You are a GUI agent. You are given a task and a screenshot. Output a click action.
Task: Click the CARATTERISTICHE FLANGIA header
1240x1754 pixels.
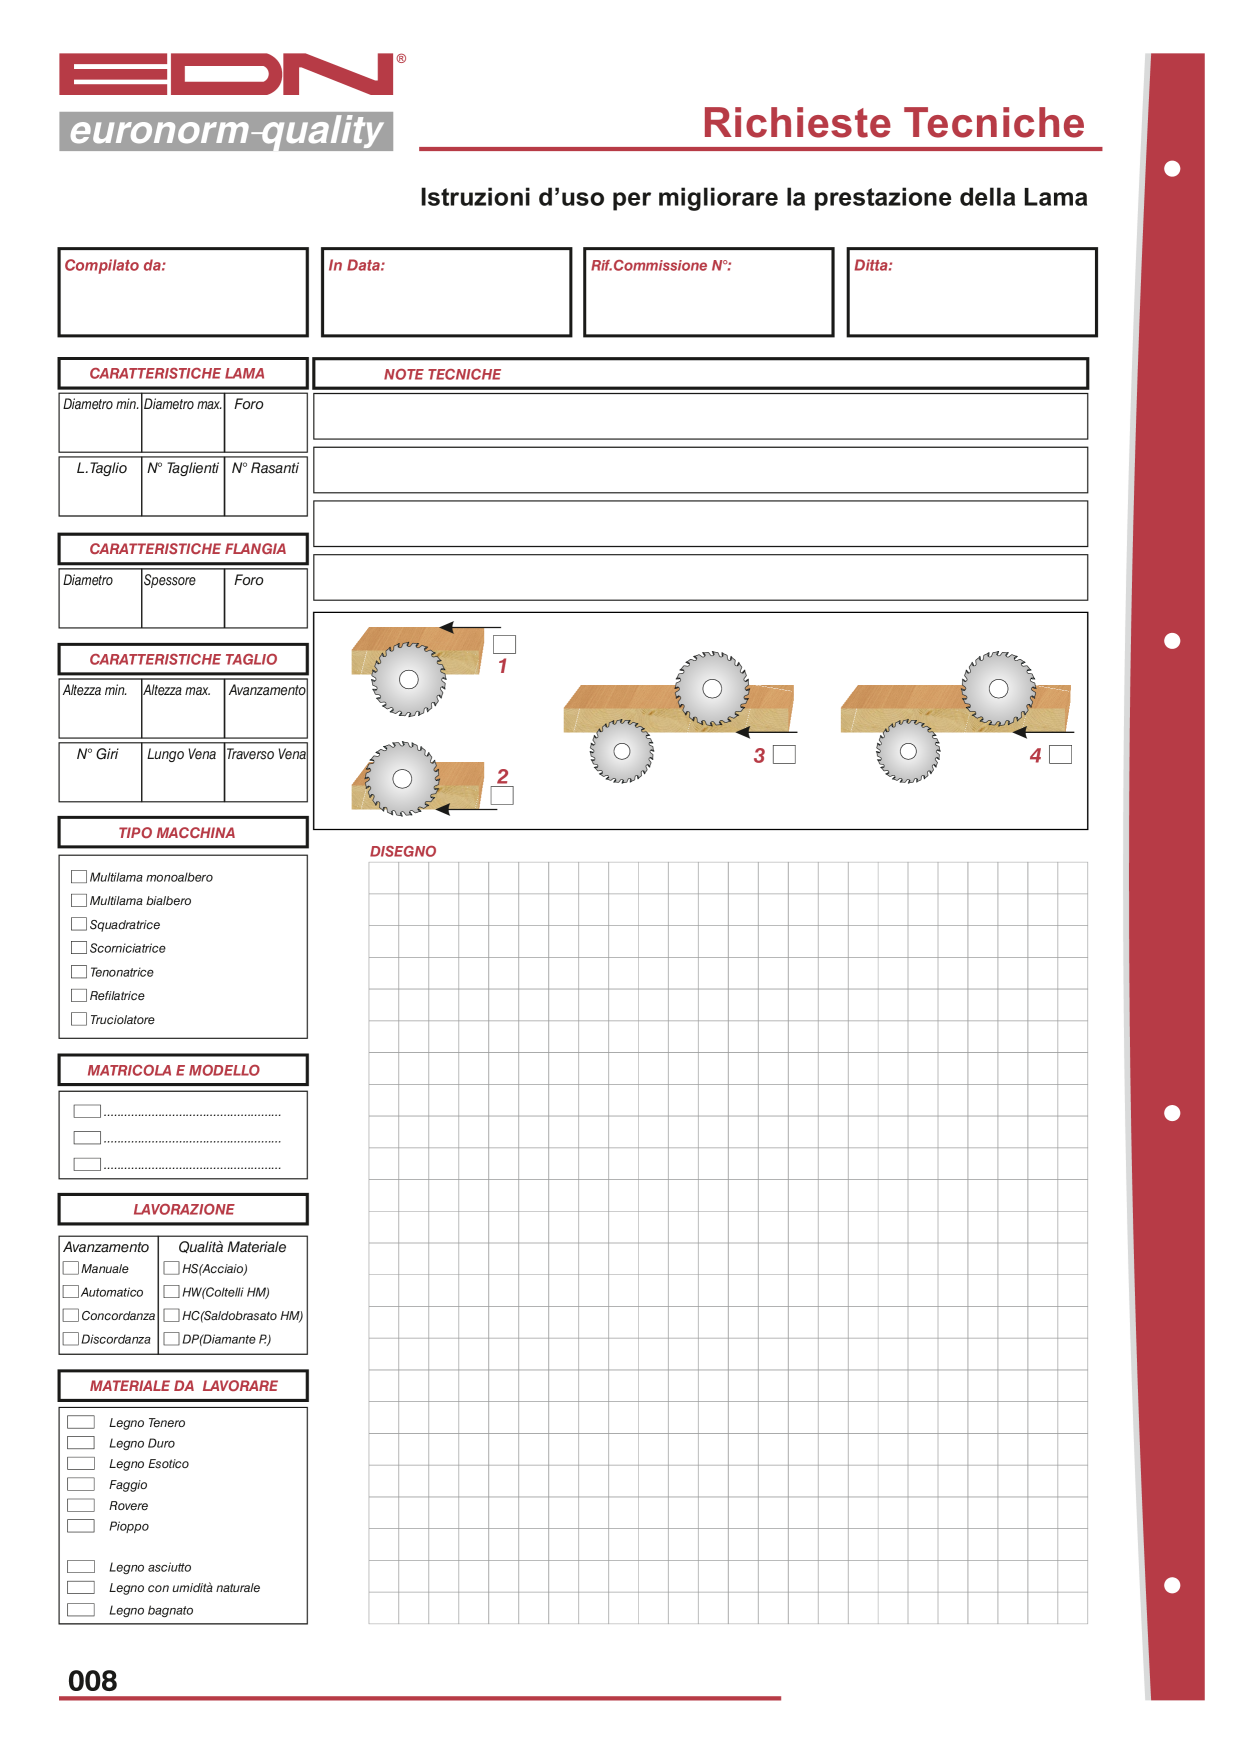tap(183, 549)
